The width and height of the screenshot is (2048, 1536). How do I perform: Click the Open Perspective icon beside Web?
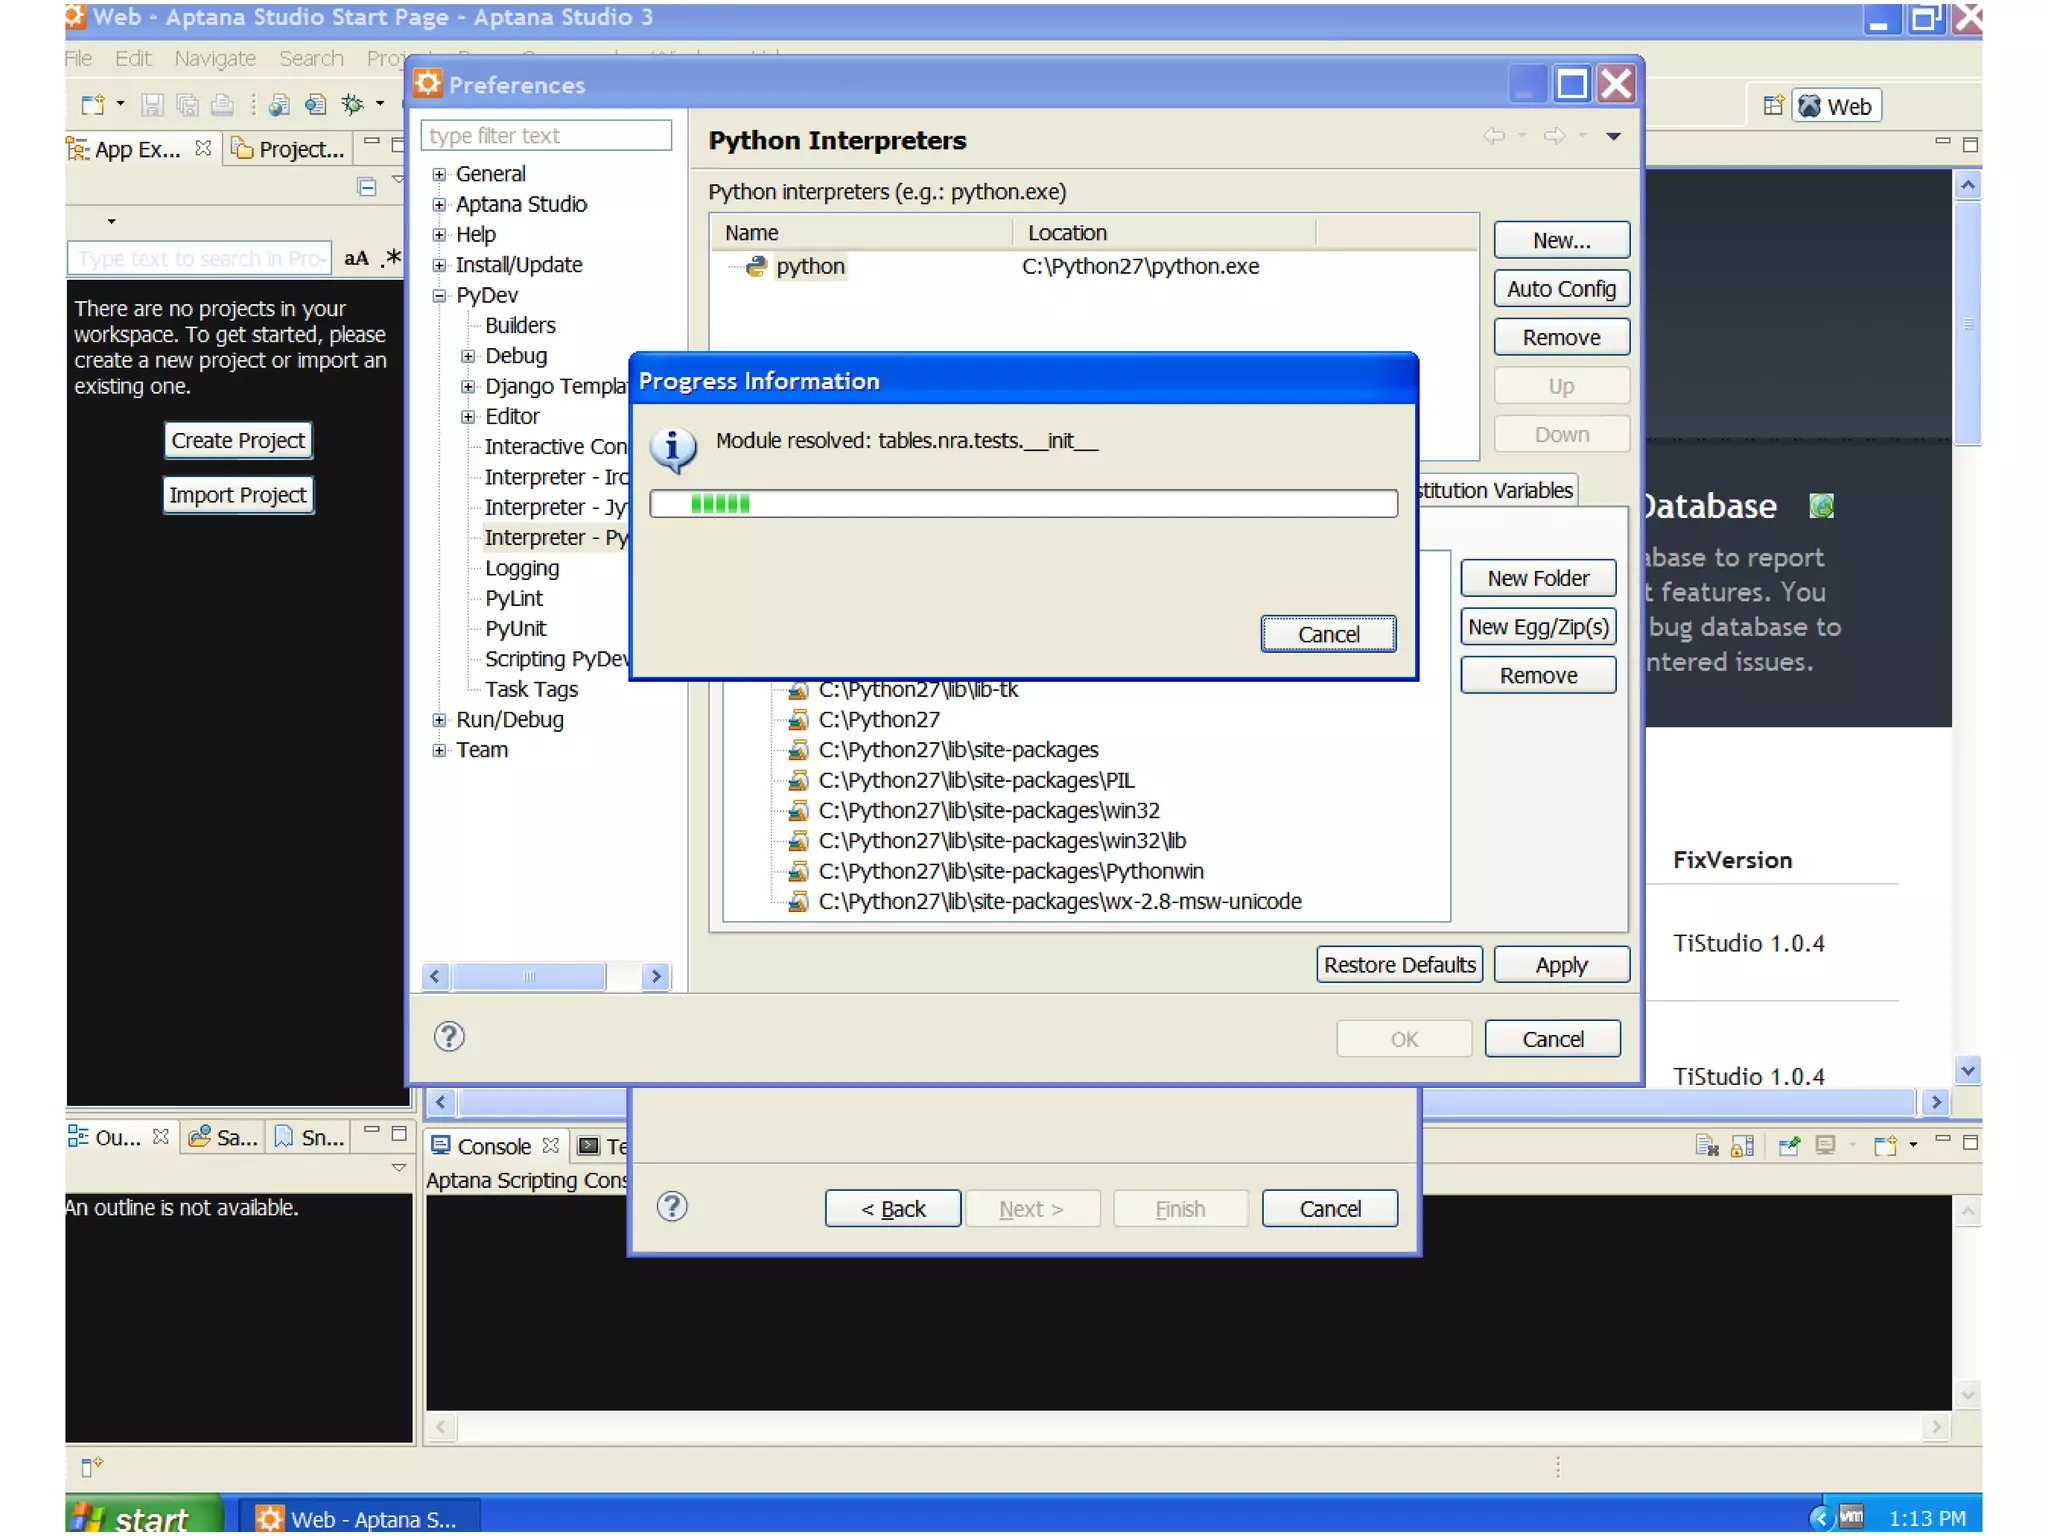[x=1773, y=105]
